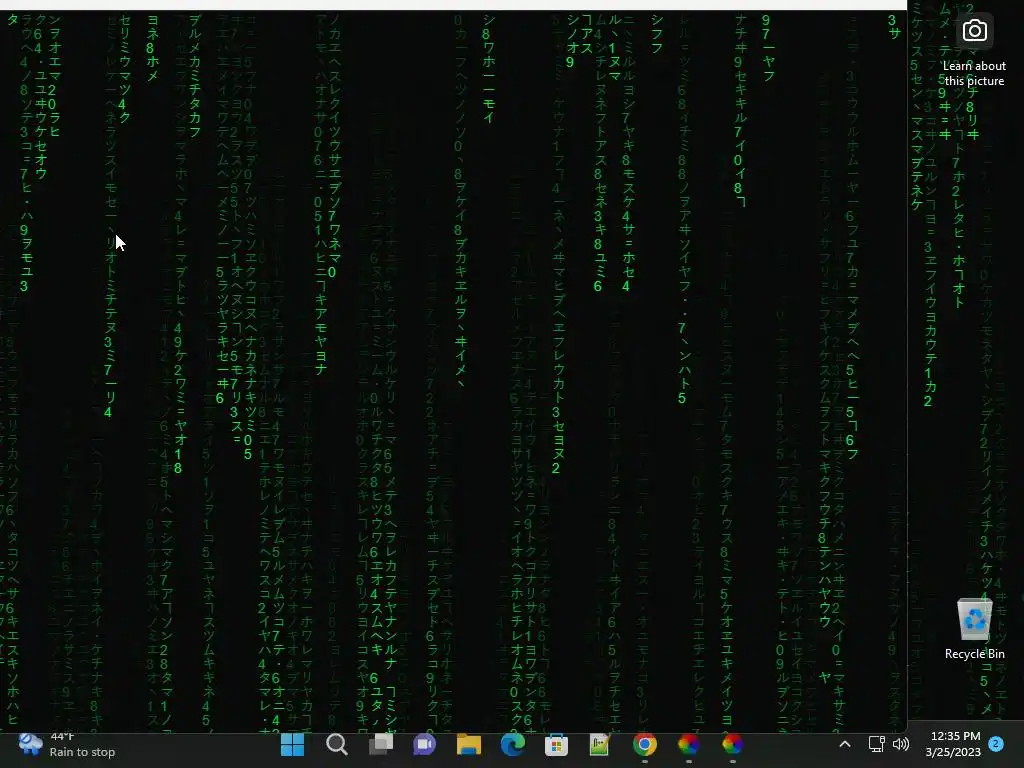Open Microsoft Store from the taskbar
Viewport: 1024px width, 768px height.
tap(556, 744)
